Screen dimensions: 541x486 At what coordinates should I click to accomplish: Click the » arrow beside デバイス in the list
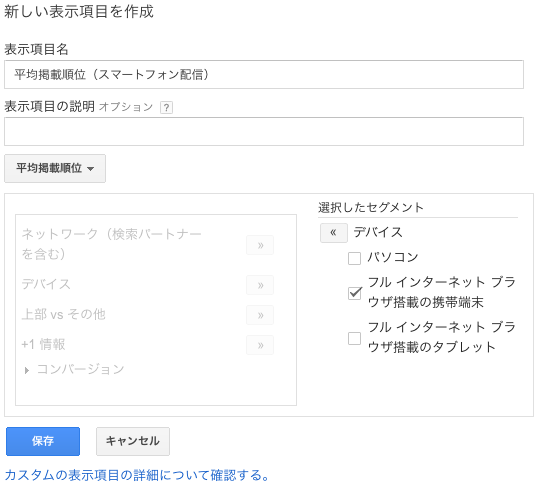260,285
